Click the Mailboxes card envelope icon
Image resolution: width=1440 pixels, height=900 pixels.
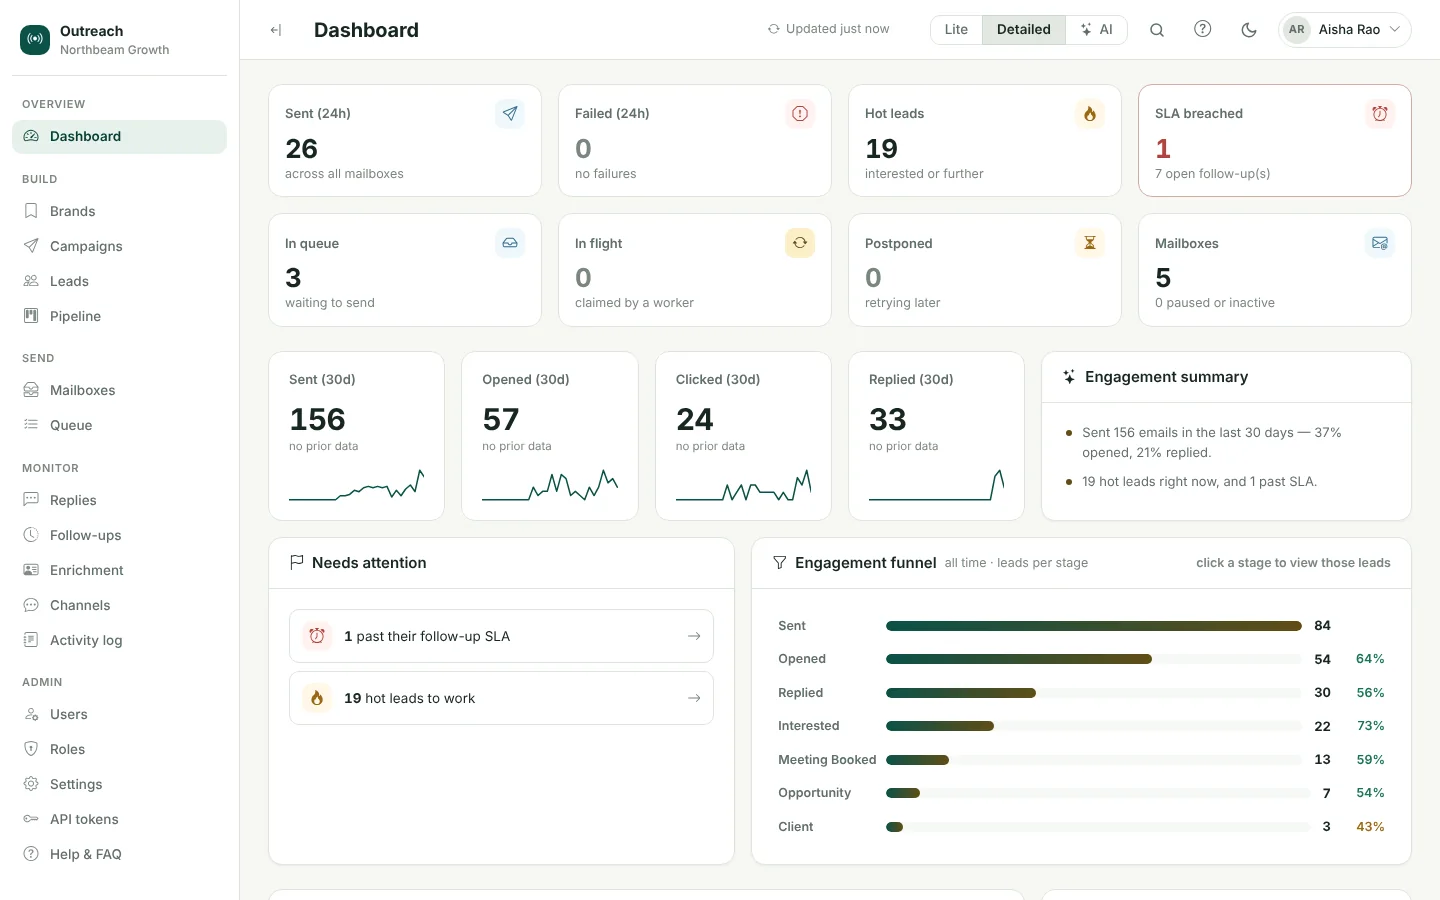pos(1380,243)
